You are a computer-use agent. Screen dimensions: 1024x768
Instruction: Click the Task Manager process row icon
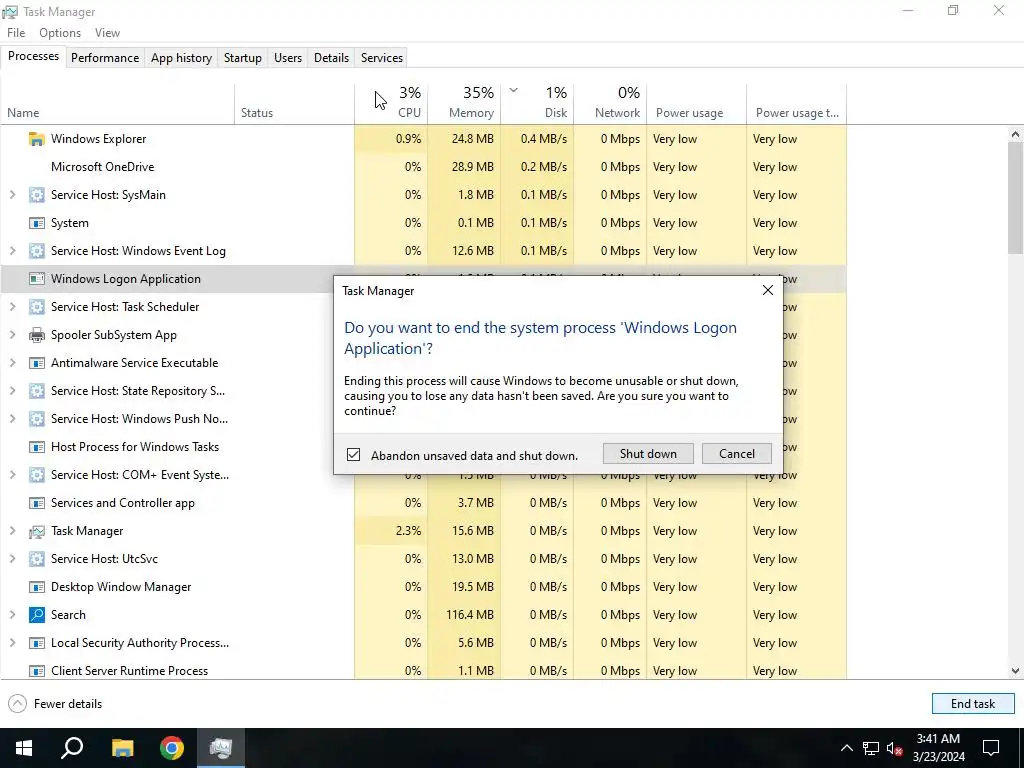click(x=37, y=531)
